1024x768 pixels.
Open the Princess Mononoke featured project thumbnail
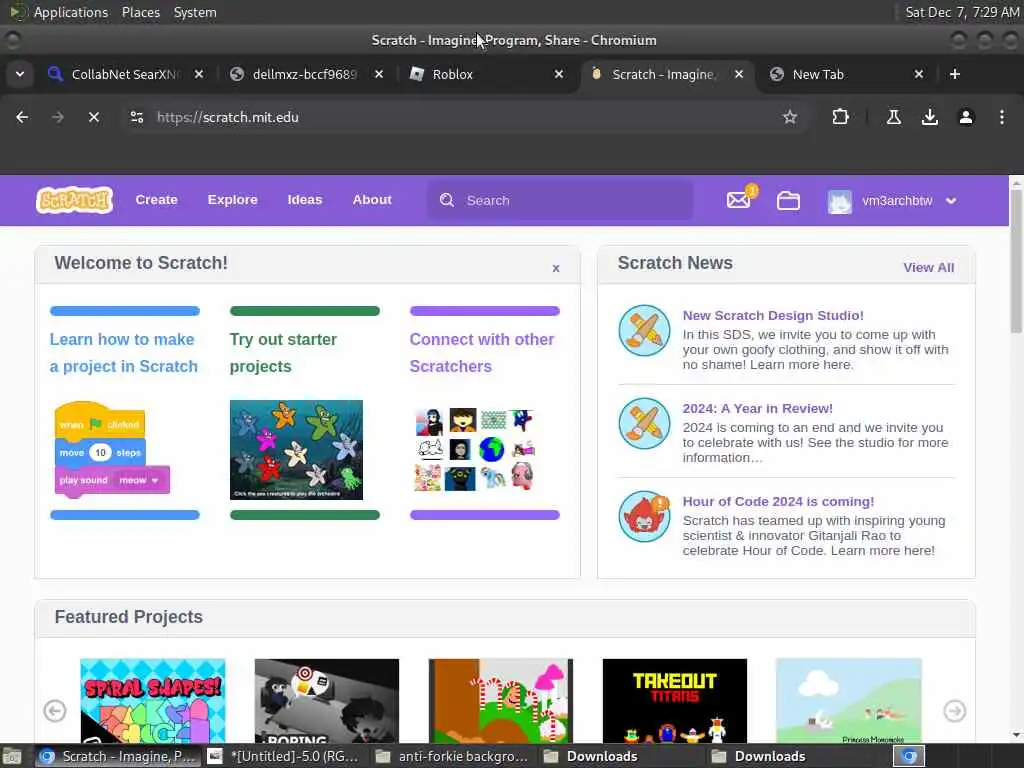849,701
